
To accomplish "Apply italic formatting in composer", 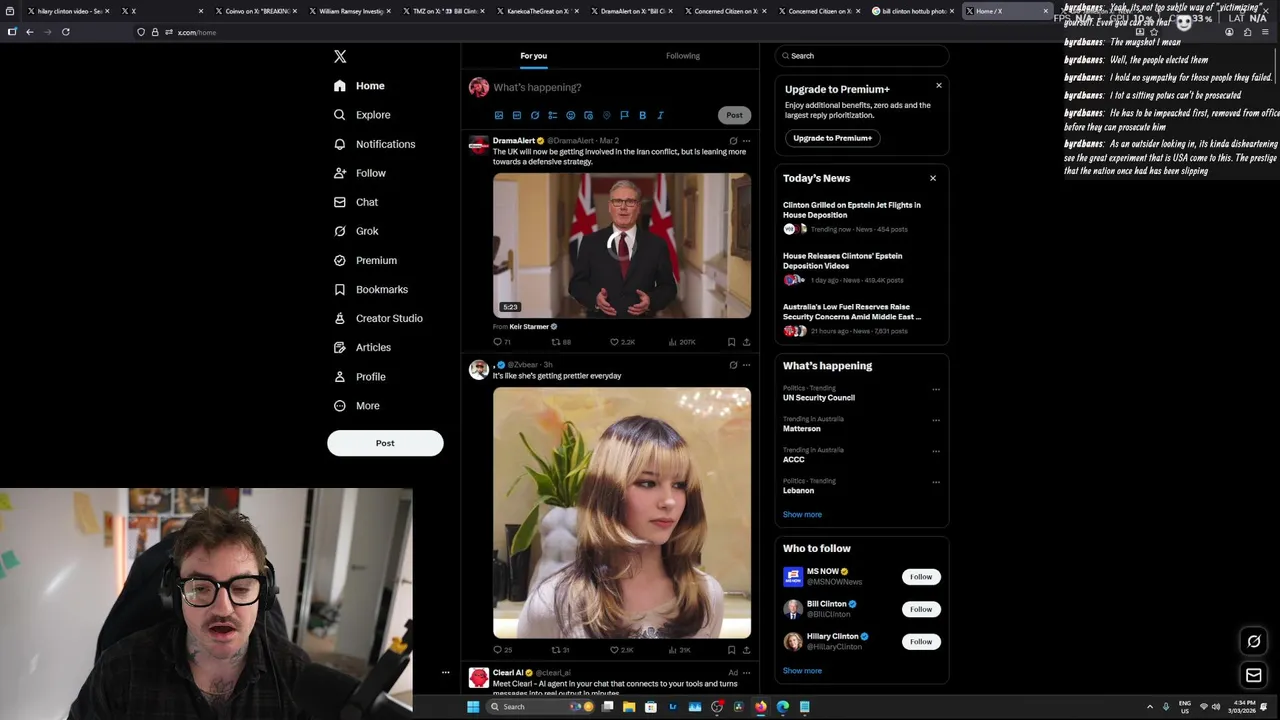I will 660,115.
